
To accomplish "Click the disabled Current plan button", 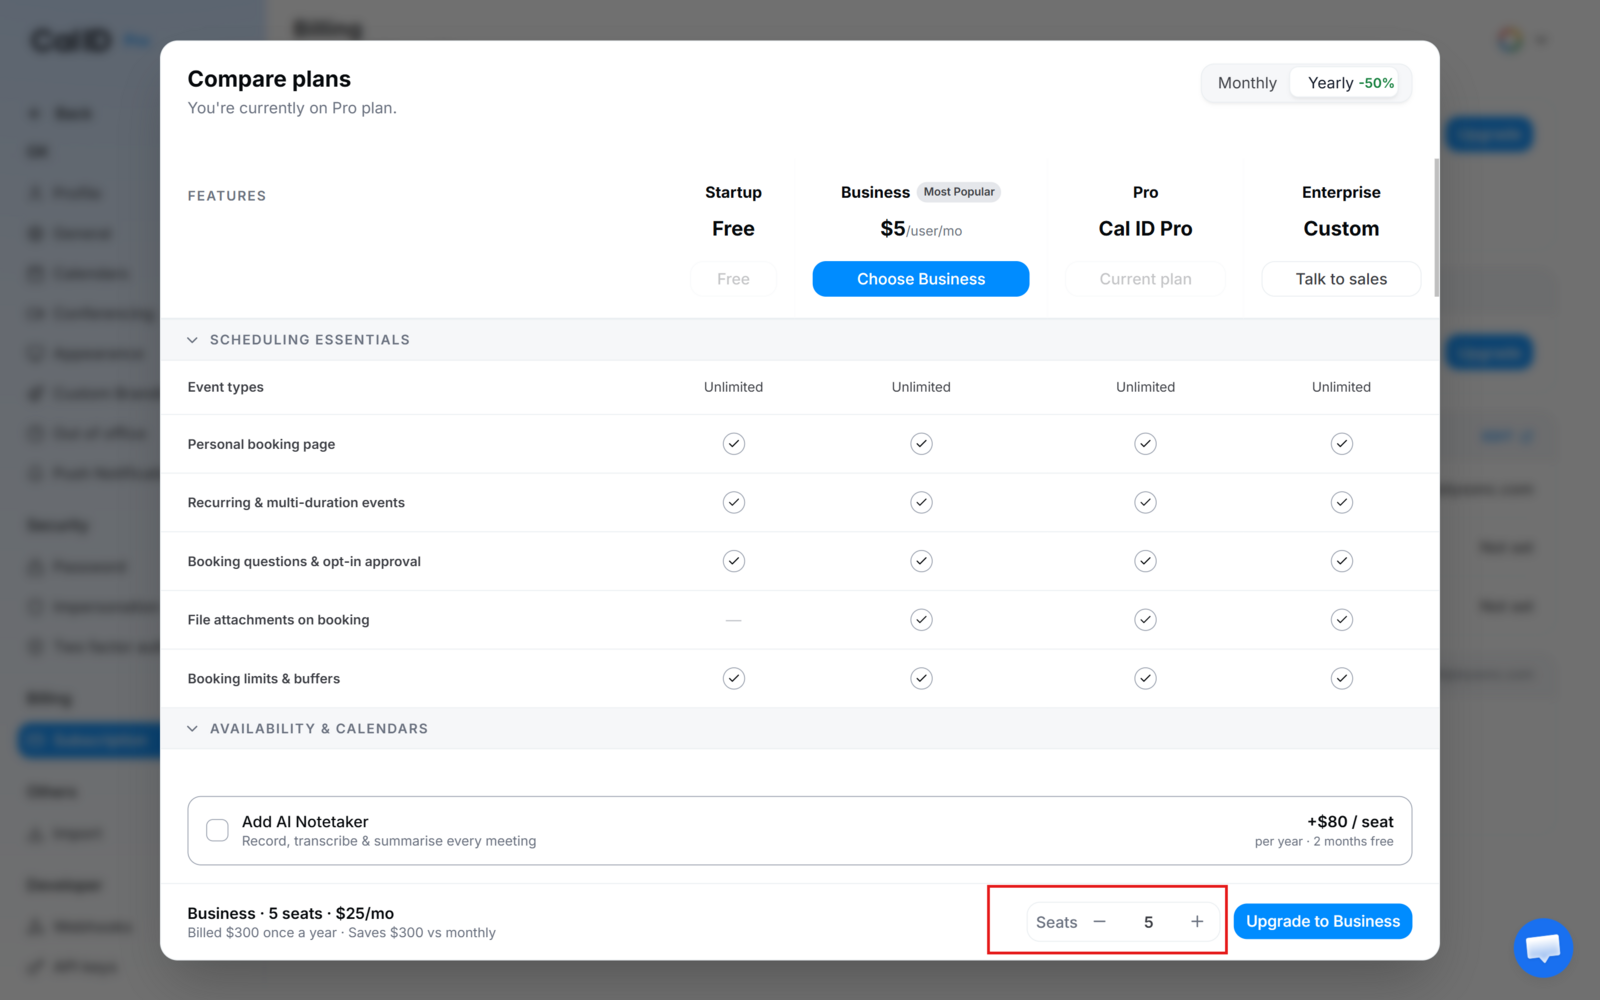I will [x=1145, y=279].
